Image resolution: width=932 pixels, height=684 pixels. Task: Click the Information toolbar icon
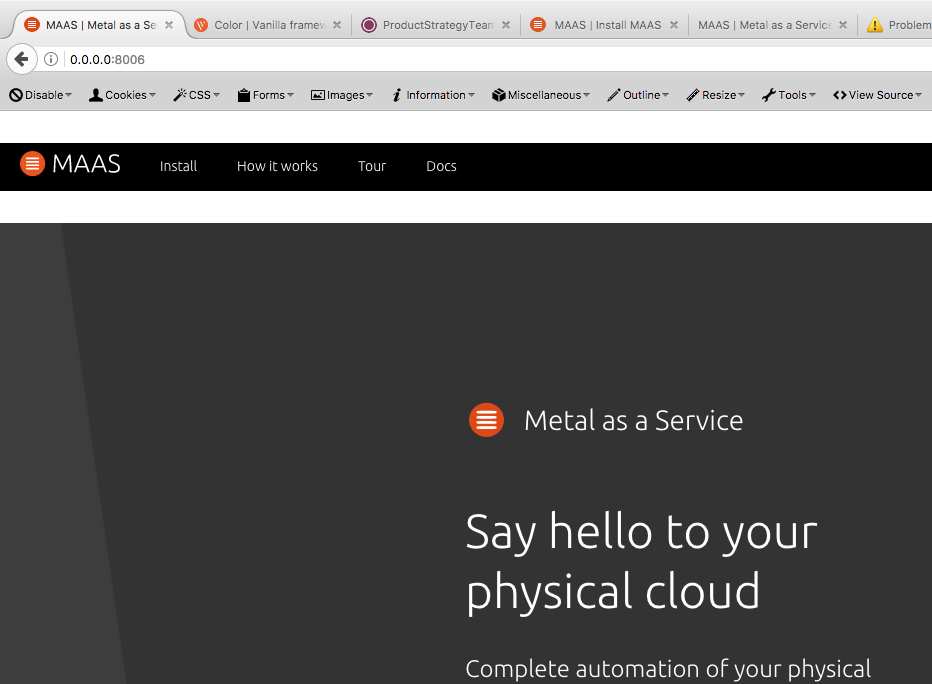point(397,95)
